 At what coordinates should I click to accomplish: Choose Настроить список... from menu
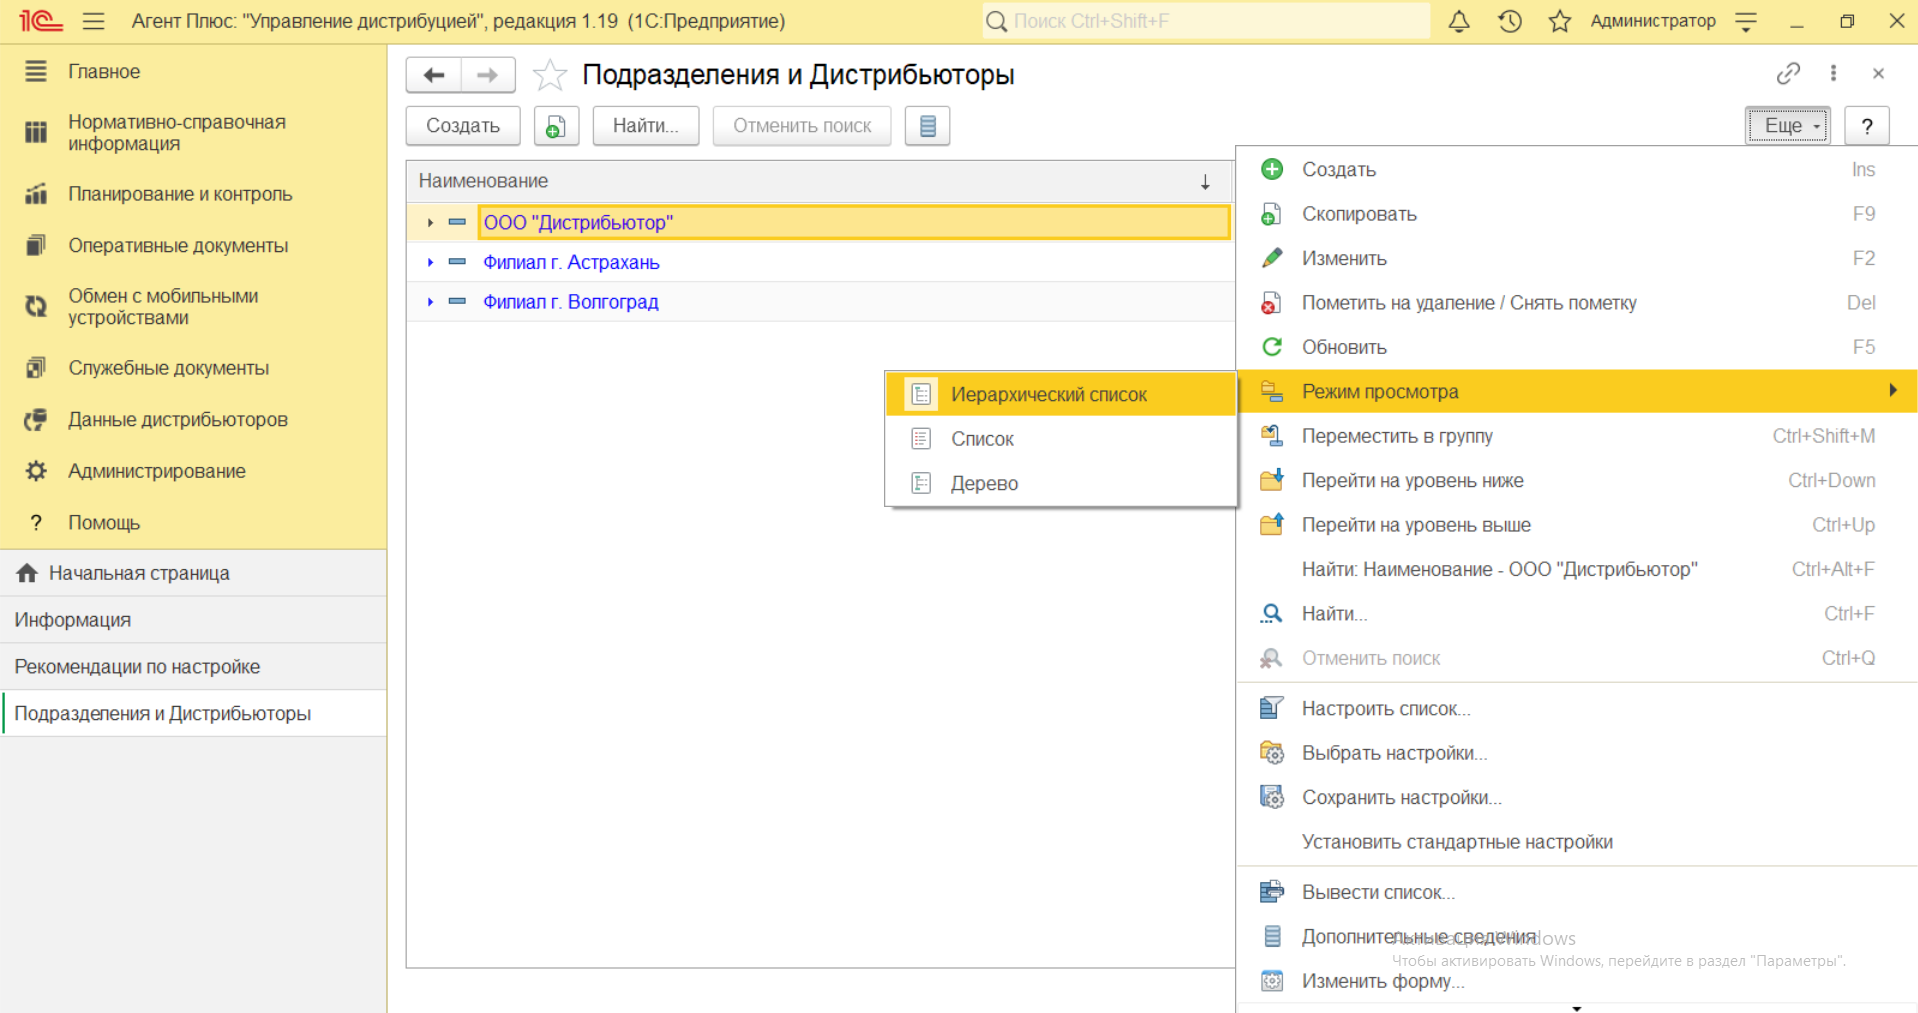pyautogui.click(x=1385, y=709)
